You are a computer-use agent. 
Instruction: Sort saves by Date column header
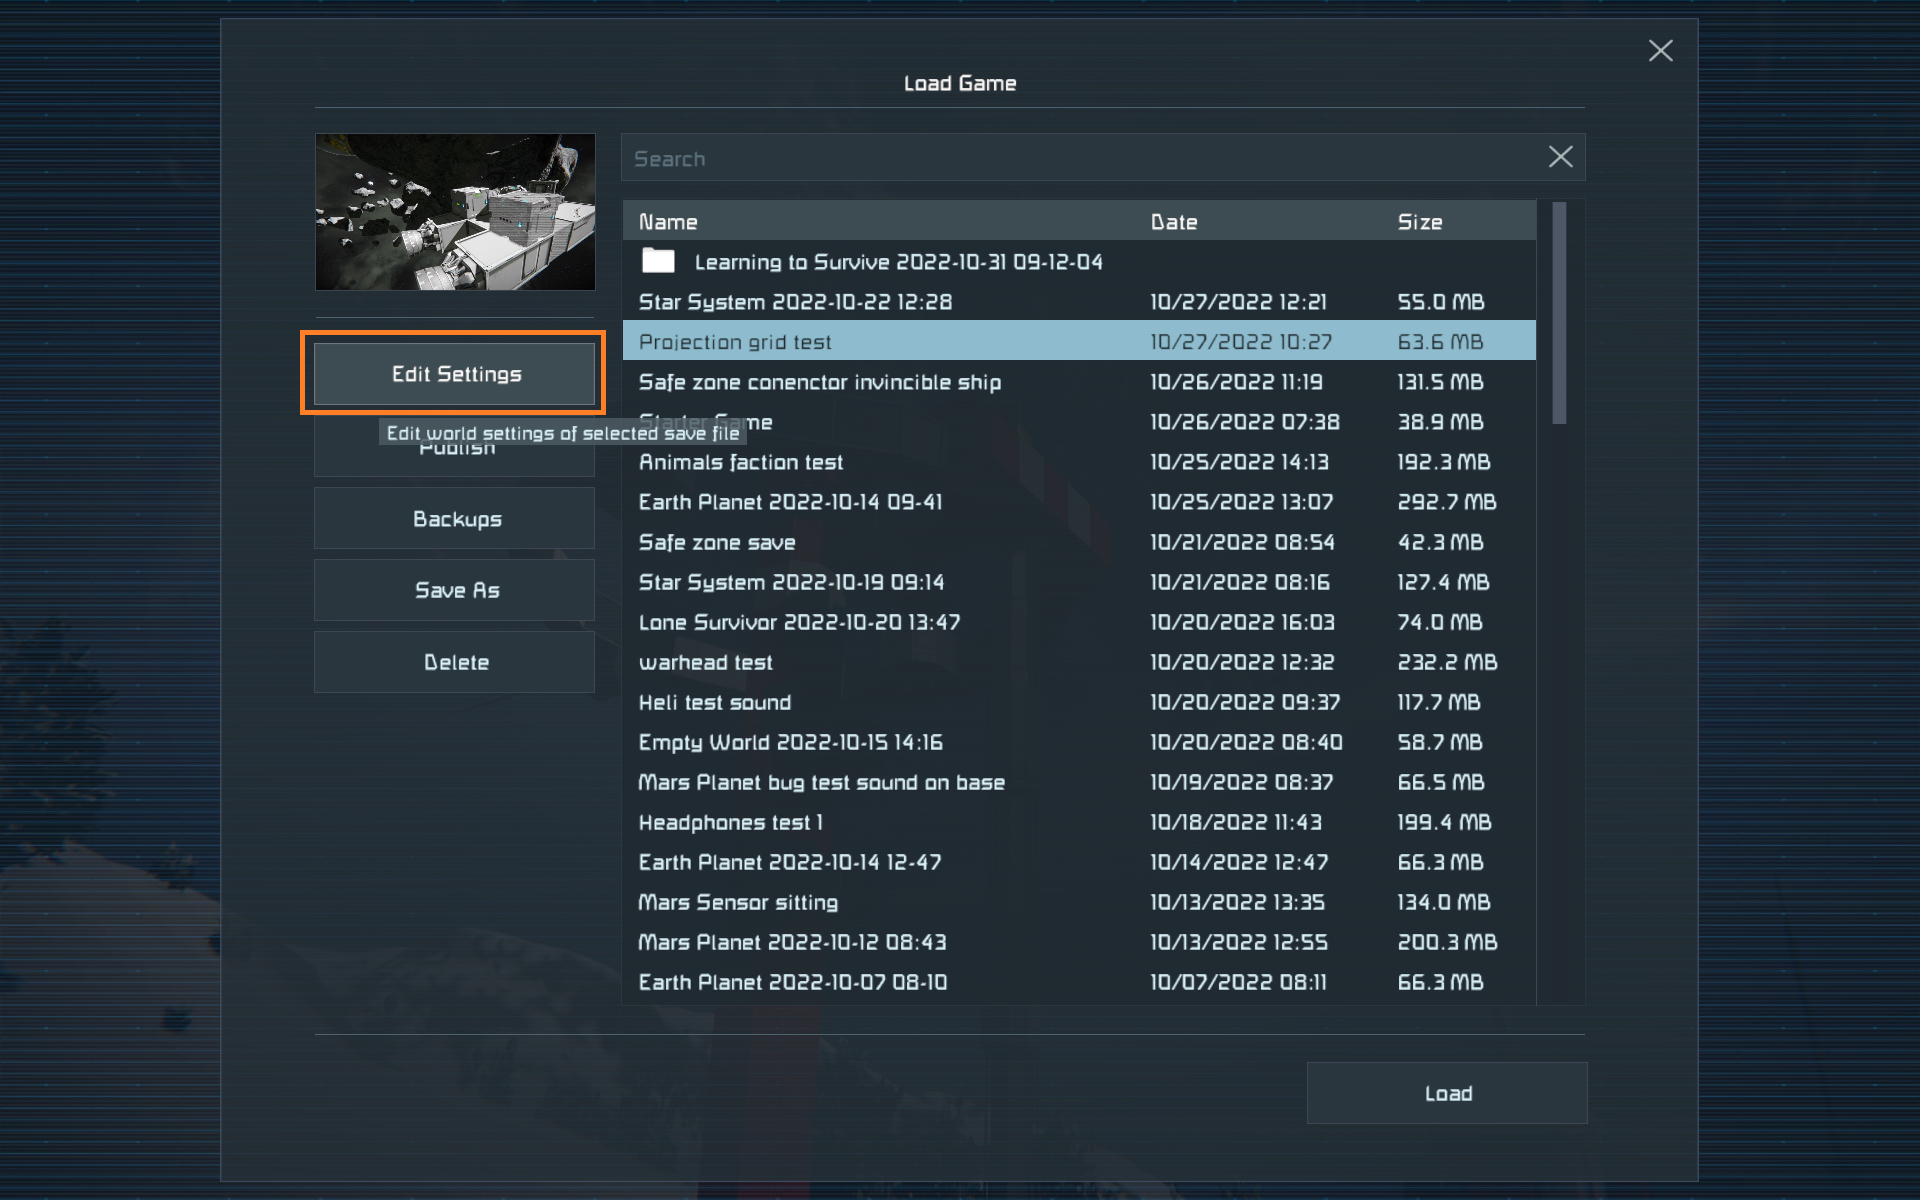pyautogui.click(x=1174, y=222)
